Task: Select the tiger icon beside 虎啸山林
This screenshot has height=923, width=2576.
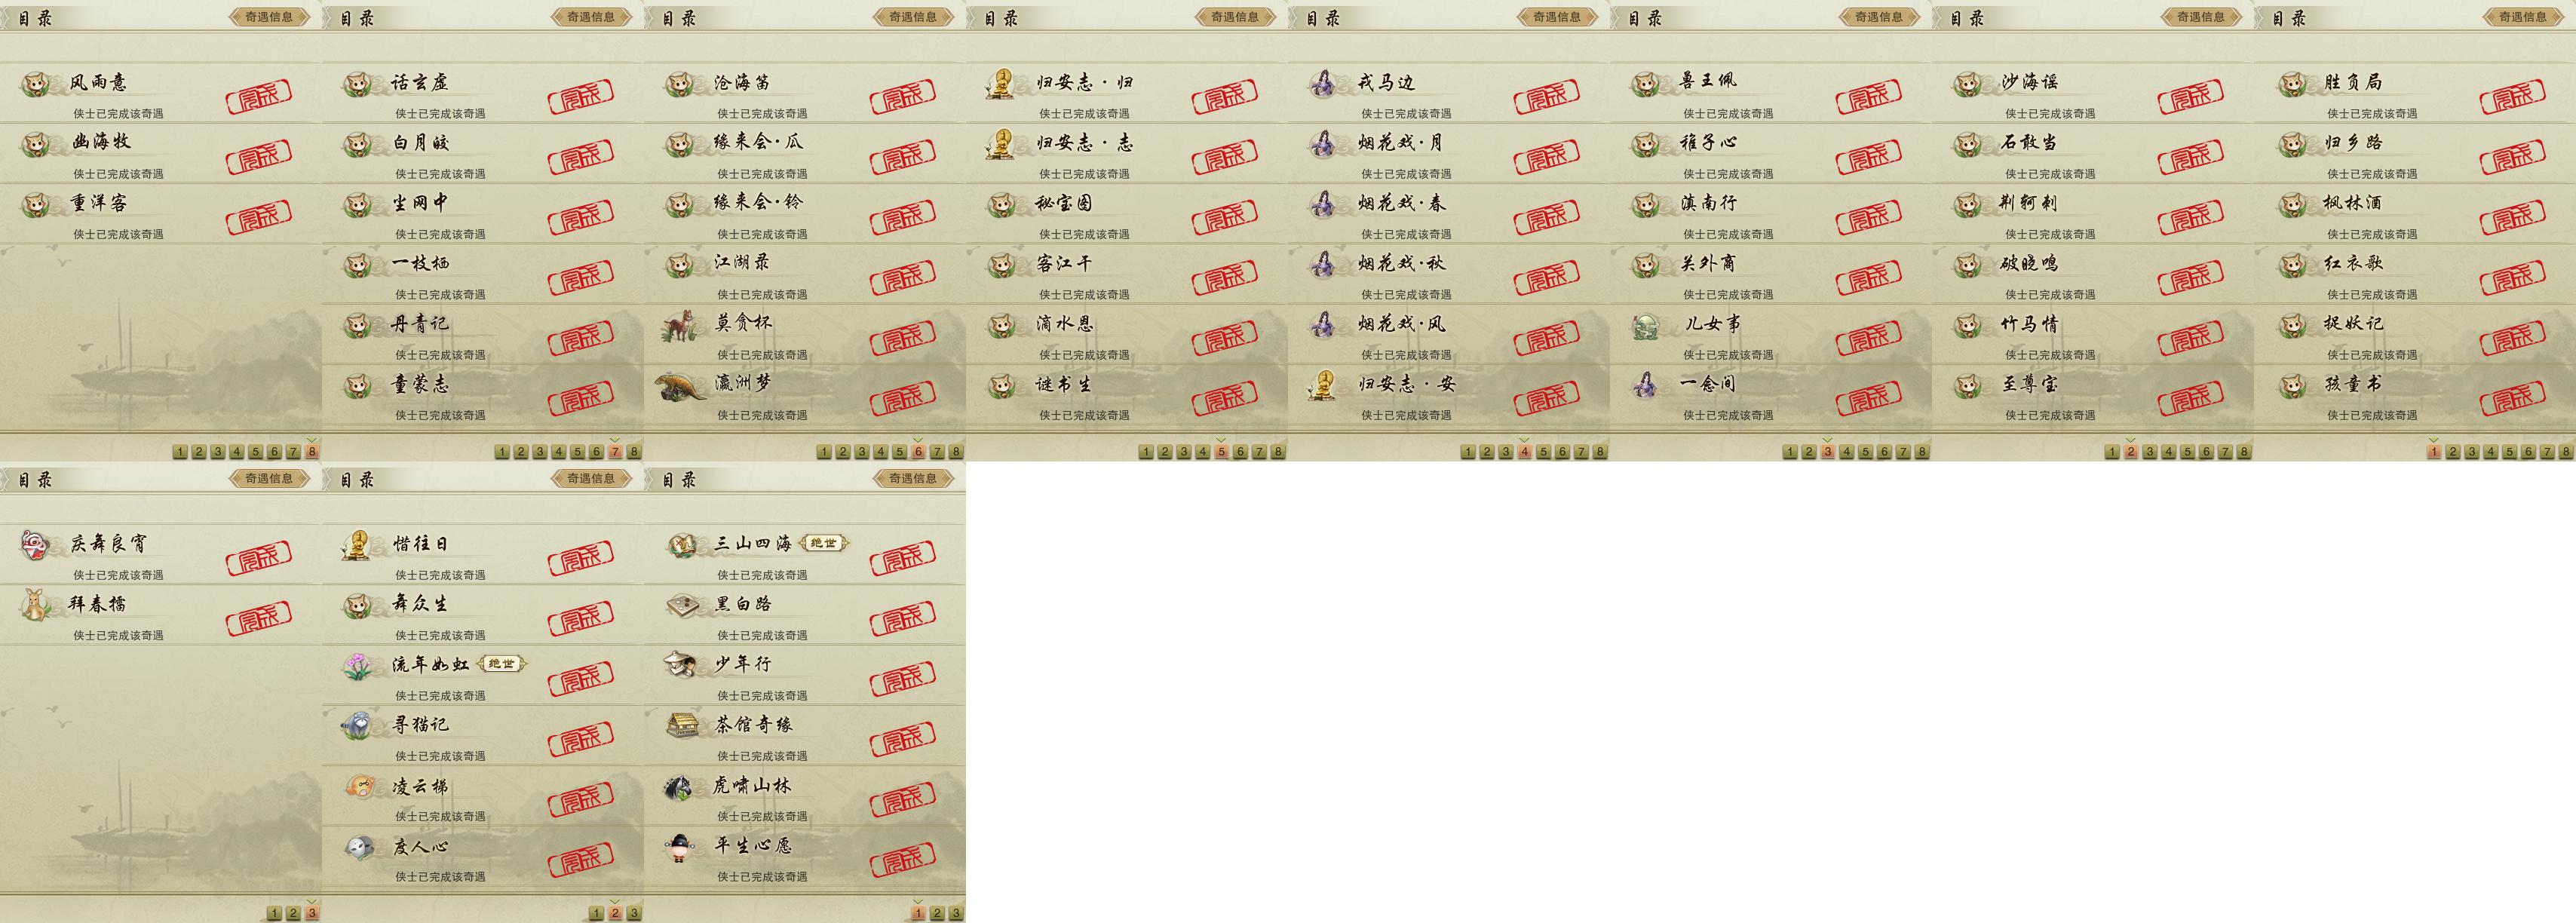Action: [x=679, y=787]
